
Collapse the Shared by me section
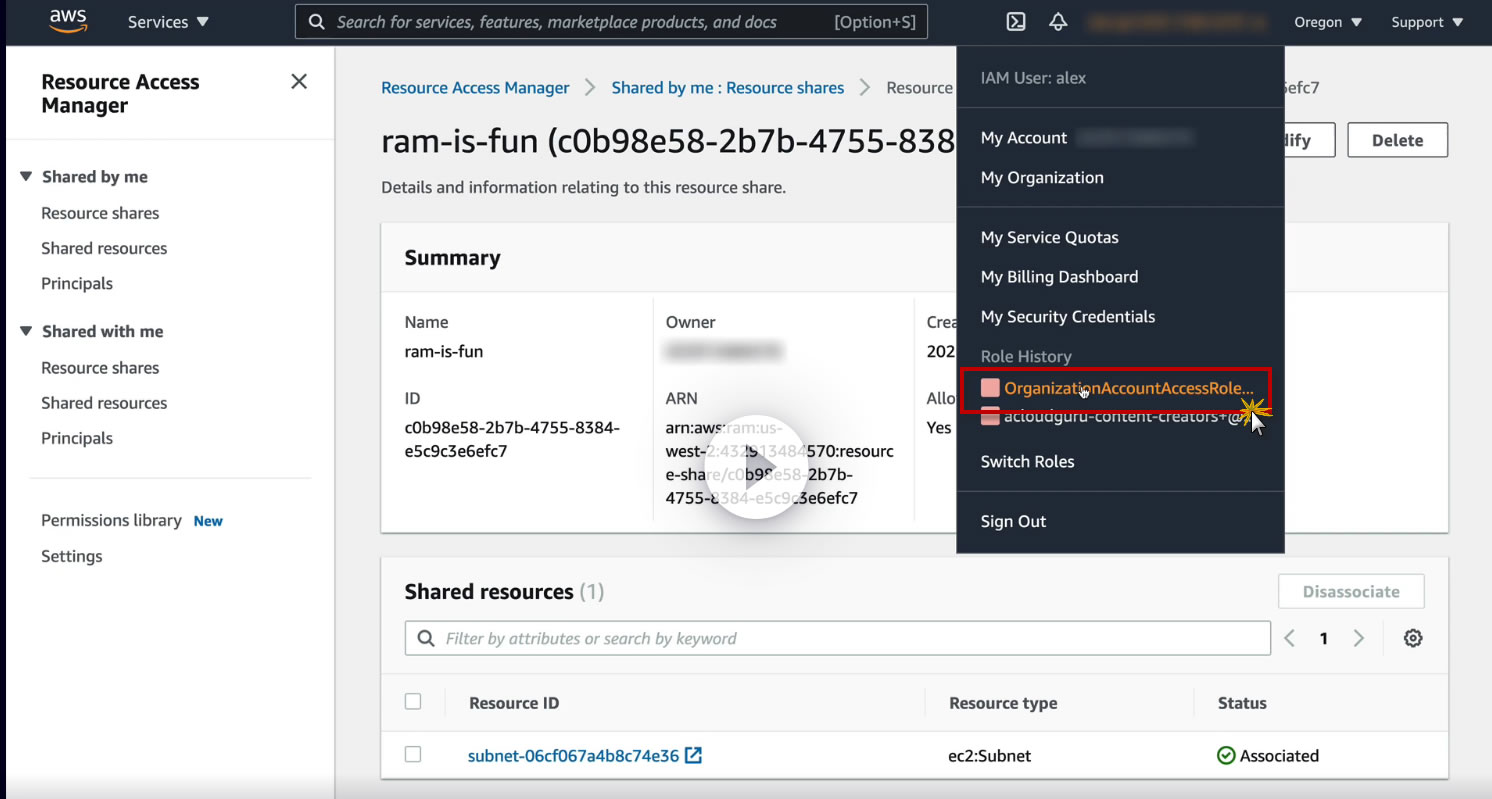[27, 177]
